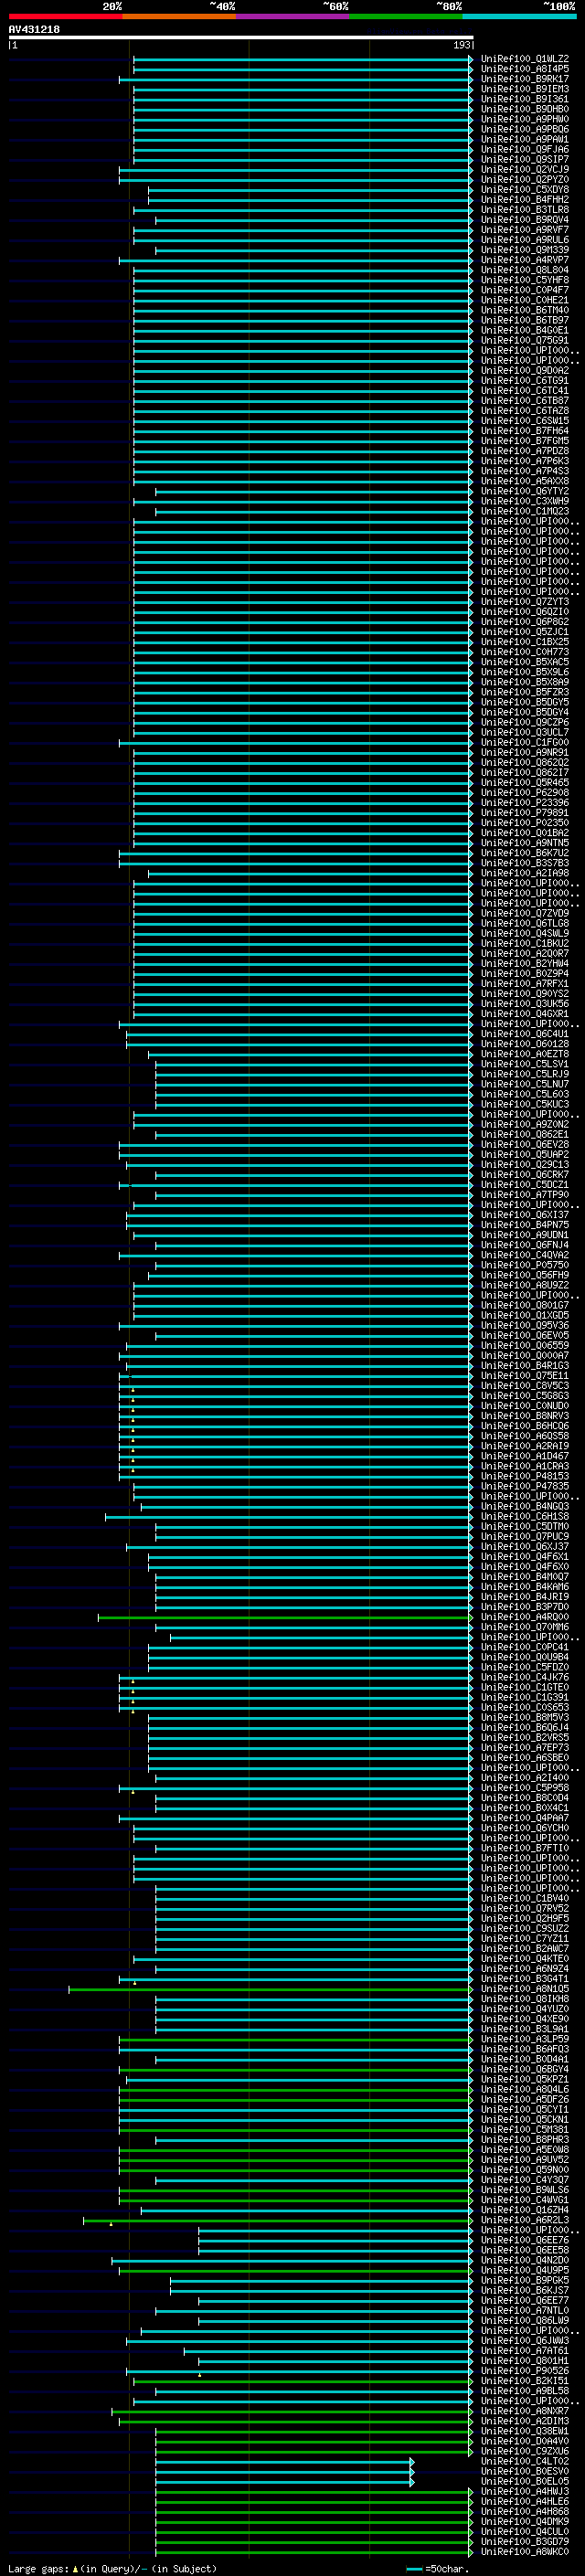Select hit label UniRef100_Q06559
585x2576 pixels.
(524, 1346)
